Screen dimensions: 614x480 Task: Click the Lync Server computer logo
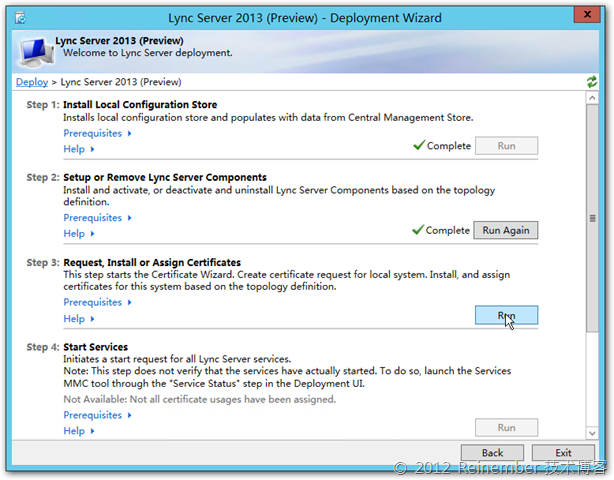[x=36, y=52]
